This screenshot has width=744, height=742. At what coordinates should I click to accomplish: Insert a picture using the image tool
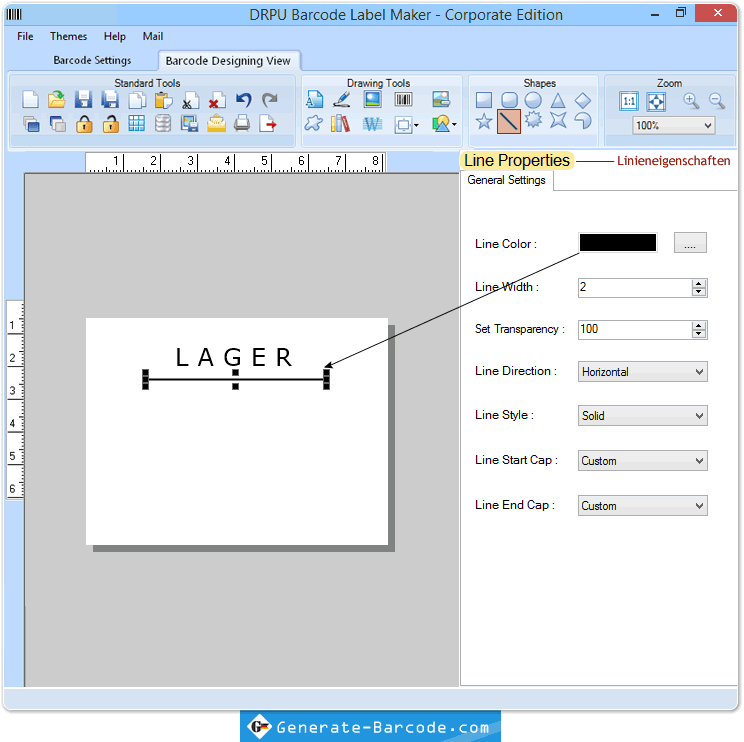point(372,100)
